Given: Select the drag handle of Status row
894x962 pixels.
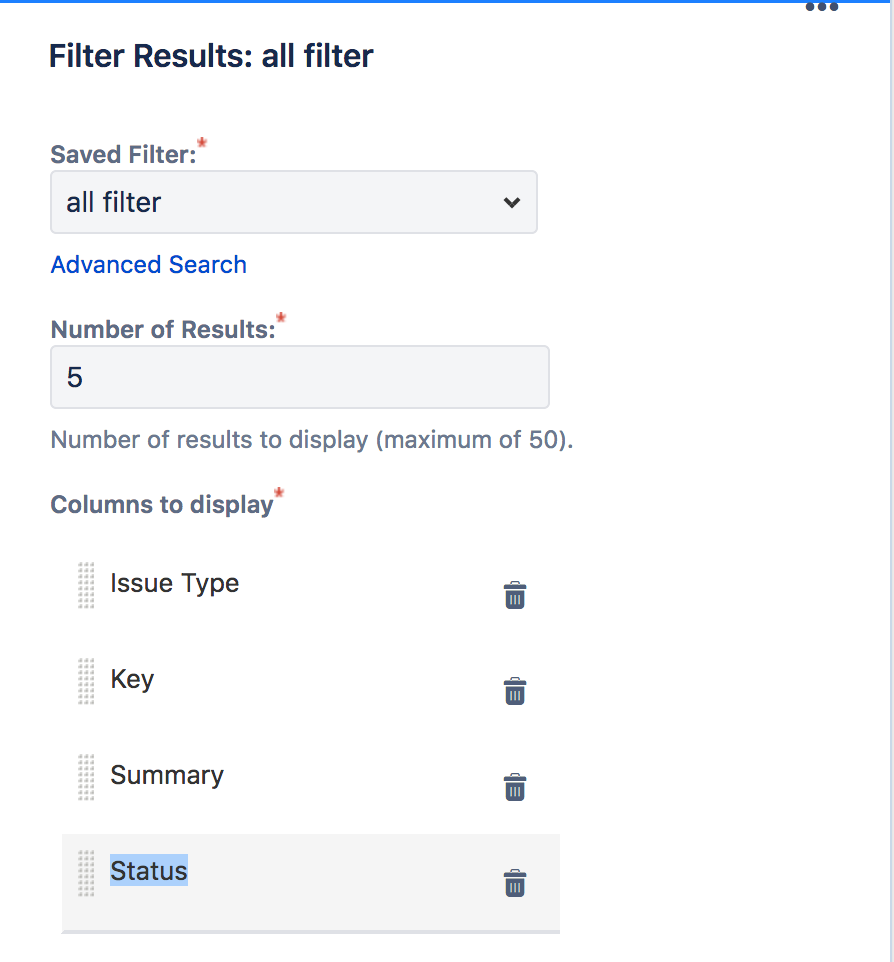Looking at the screenshot, I should pos(86,873).
